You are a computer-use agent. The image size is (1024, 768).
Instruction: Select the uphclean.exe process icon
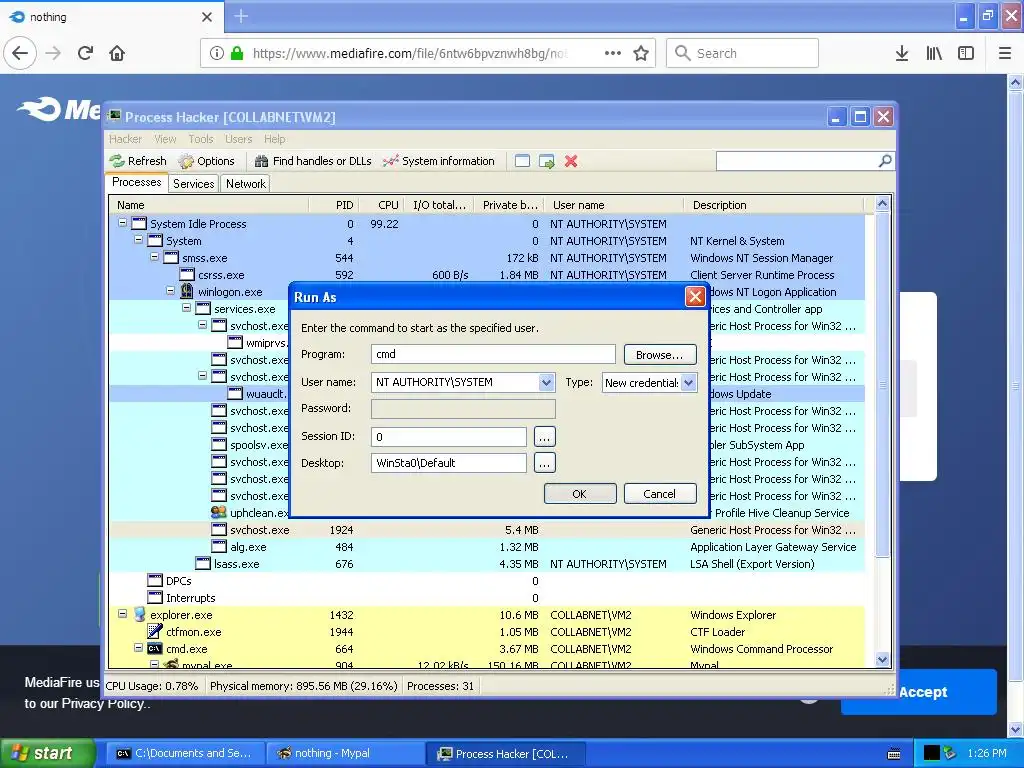pos(219,513)
